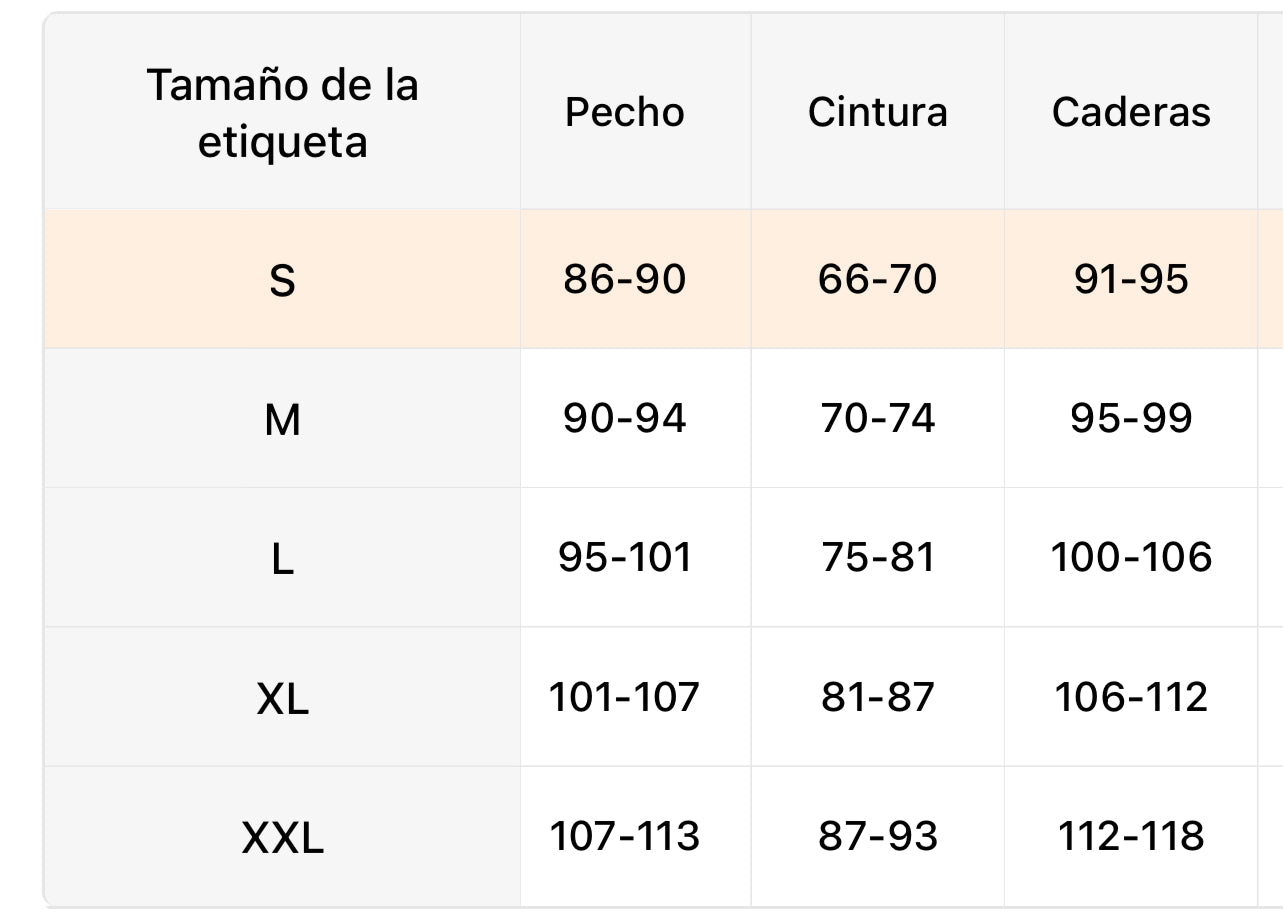Click the 70-74 waist cell
Viewport: 1284px width, 917px height.
[x=877, y=418]
